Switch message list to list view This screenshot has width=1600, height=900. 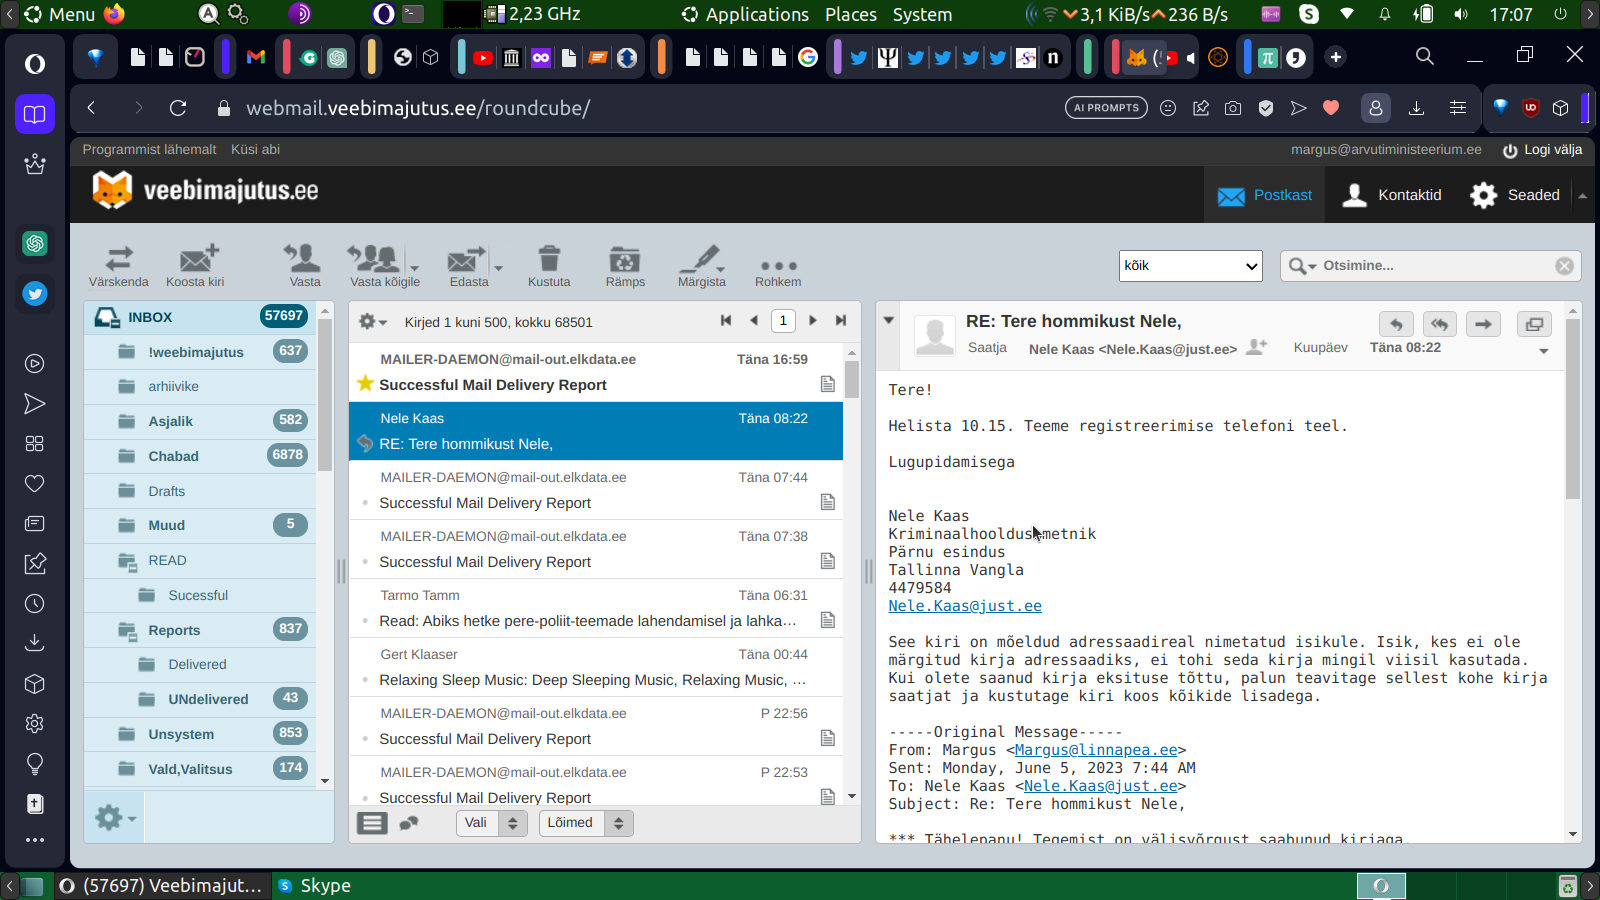(372, 823)
